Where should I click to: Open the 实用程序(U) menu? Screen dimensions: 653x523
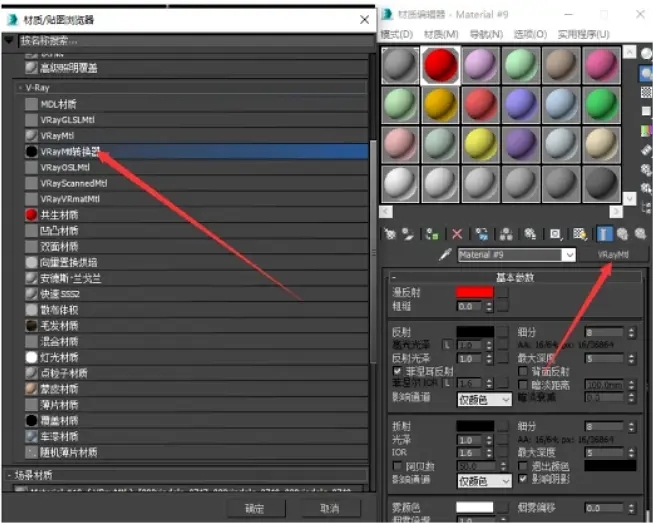[583, 34]
